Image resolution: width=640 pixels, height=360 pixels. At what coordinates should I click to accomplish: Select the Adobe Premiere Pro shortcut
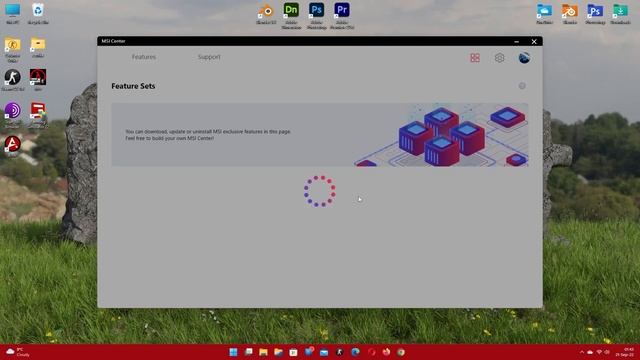point(342,16)
